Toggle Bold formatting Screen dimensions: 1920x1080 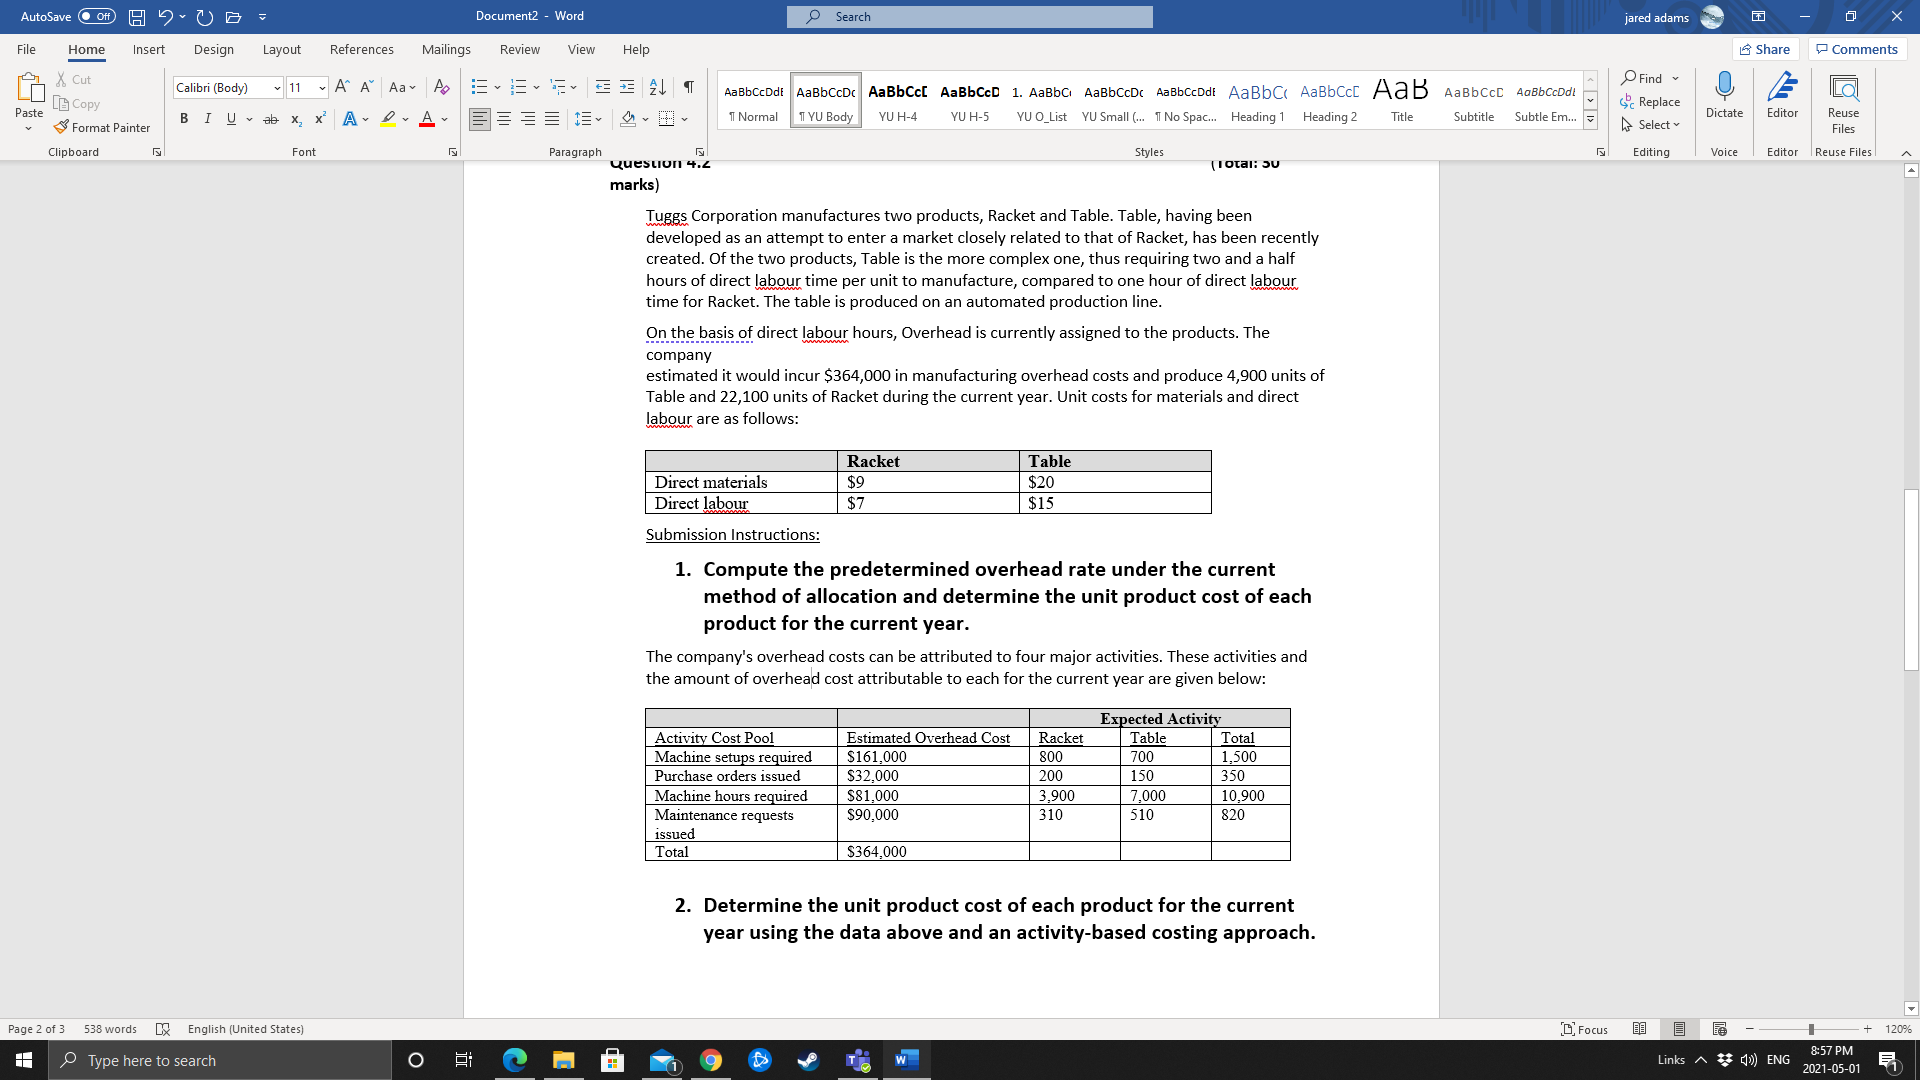coord(184,119)
